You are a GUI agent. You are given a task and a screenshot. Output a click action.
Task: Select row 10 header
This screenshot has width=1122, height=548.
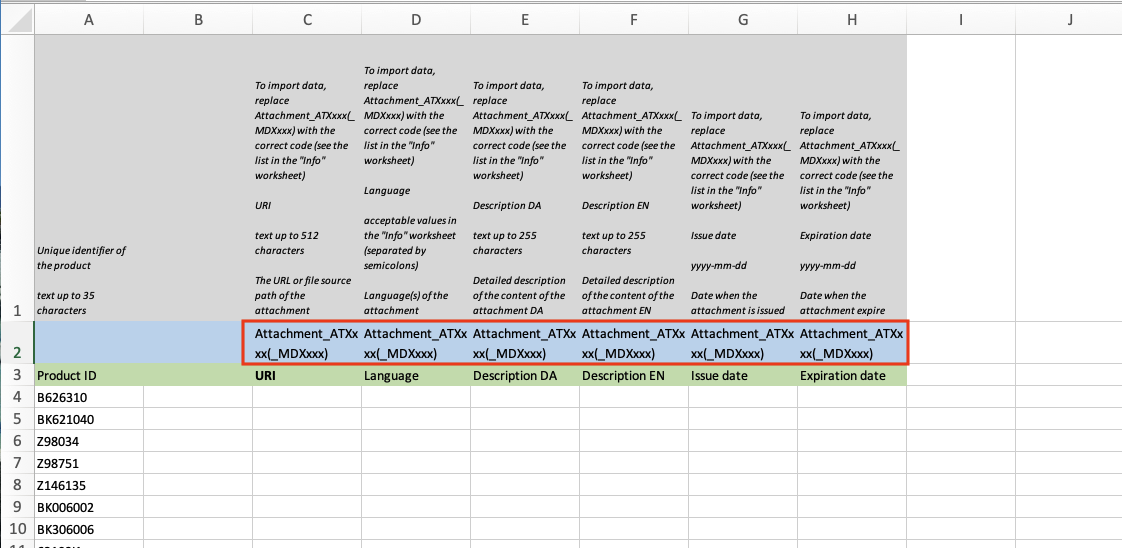(x=19, y=530)
